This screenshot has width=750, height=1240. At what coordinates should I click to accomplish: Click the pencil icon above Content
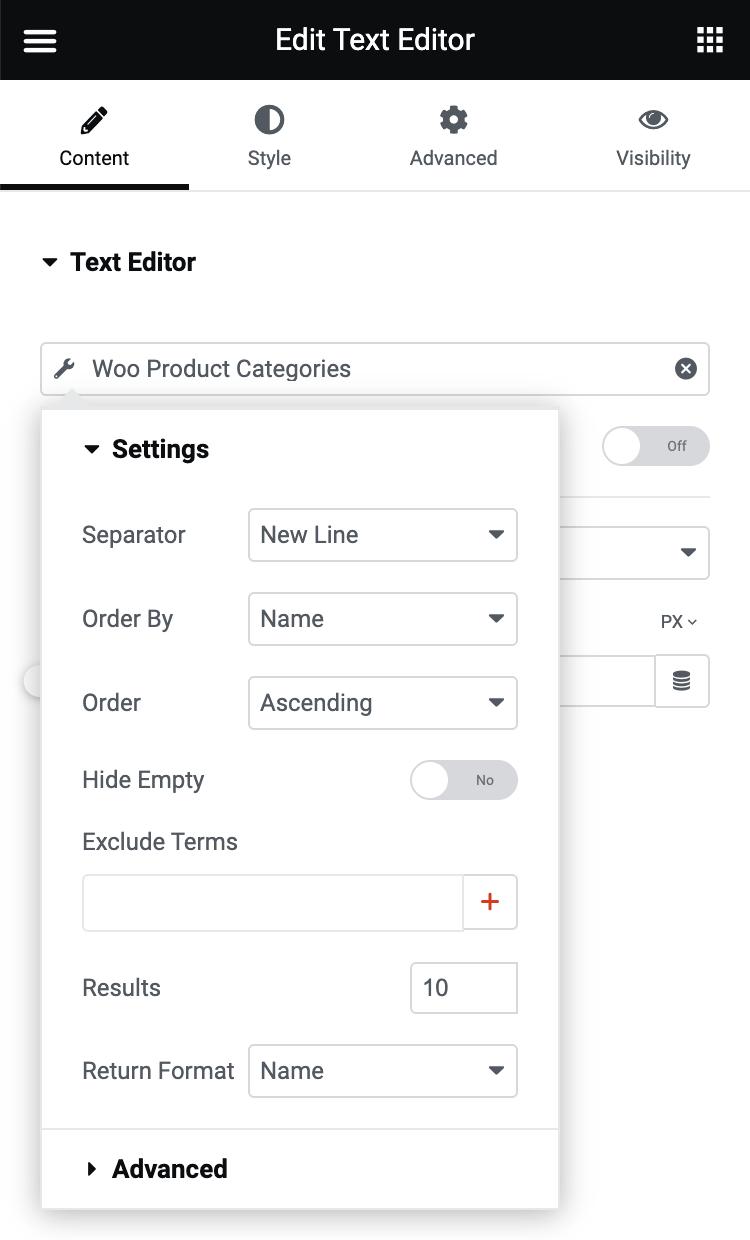point(93,119)
